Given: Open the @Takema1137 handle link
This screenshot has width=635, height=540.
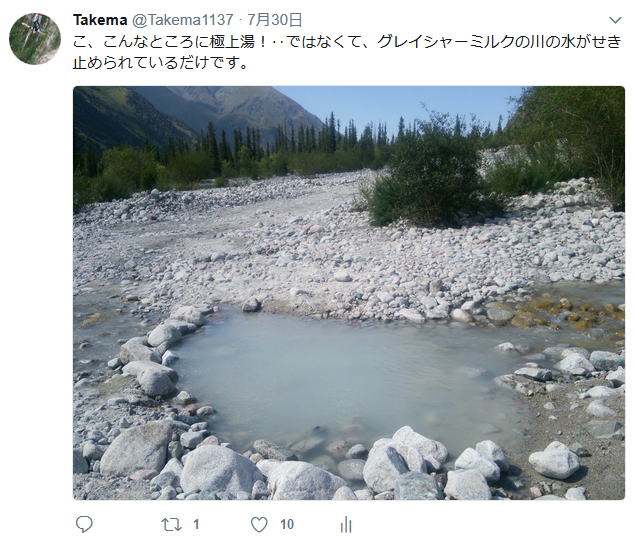Looking at the screenshot, I should [x=183, y=19].
